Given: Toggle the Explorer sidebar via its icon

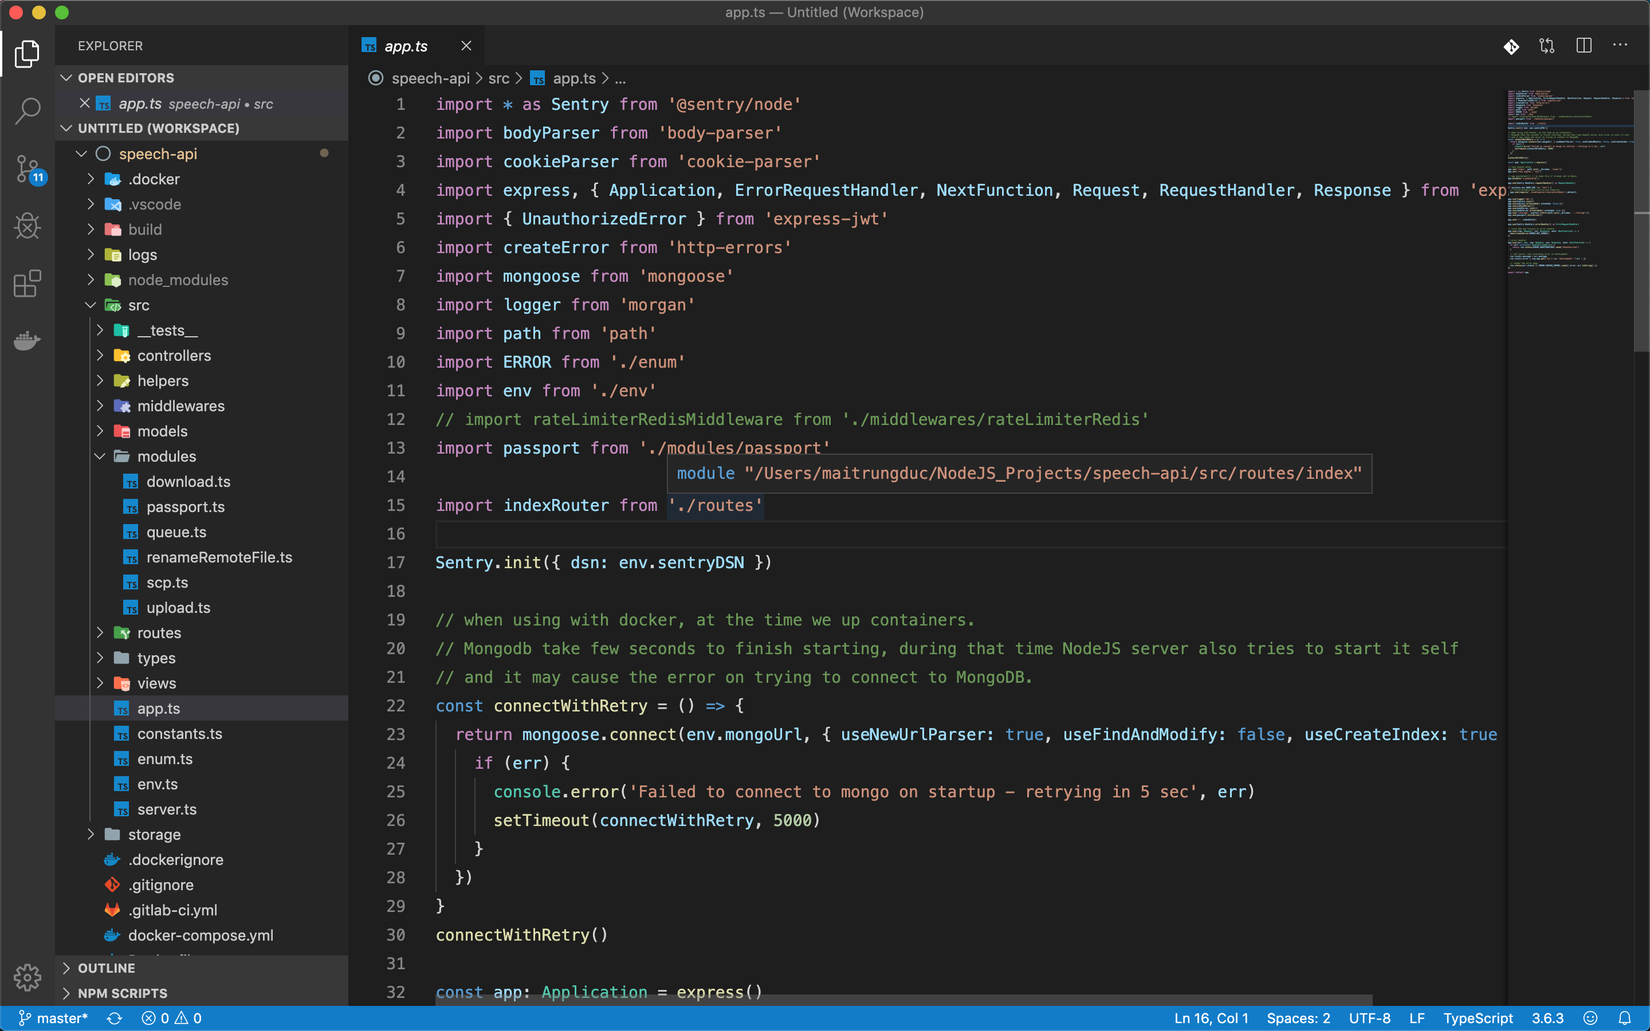Looking at the screenshot, I should coord(27,53).
